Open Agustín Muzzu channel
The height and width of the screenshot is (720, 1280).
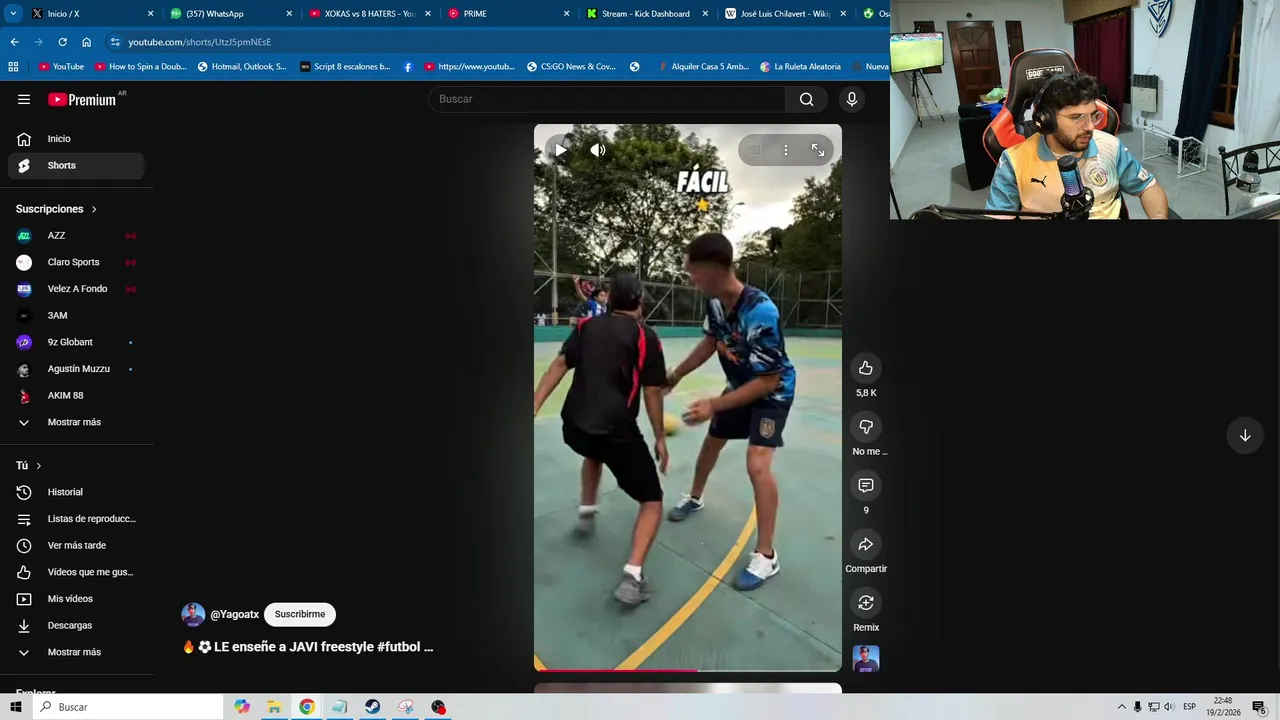pyautogui.click(x=76, y=369)
